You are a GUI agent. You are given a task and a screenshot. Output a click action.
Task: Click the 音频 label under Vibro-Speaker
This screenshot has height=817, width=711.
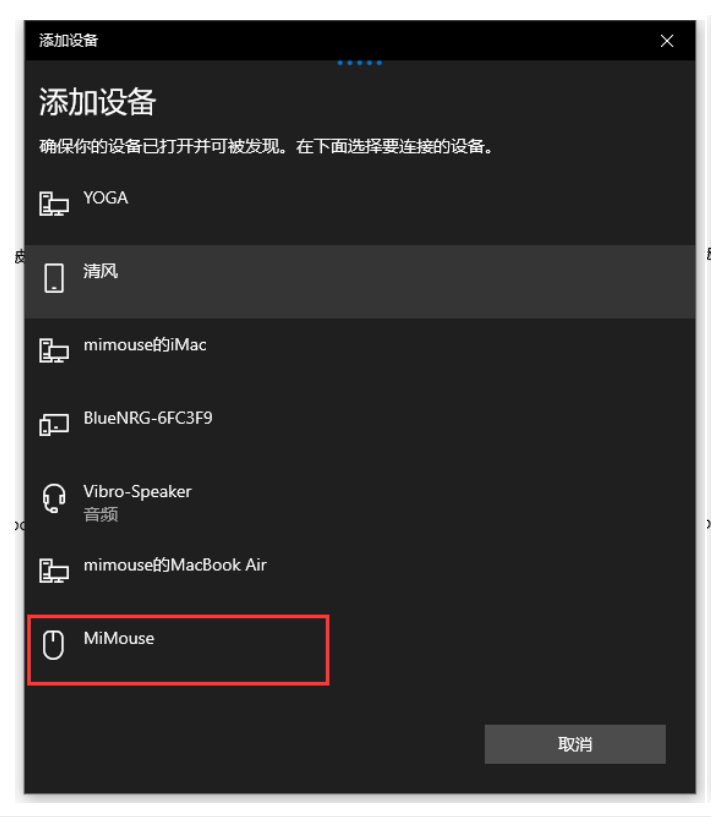tap(101, 515)
